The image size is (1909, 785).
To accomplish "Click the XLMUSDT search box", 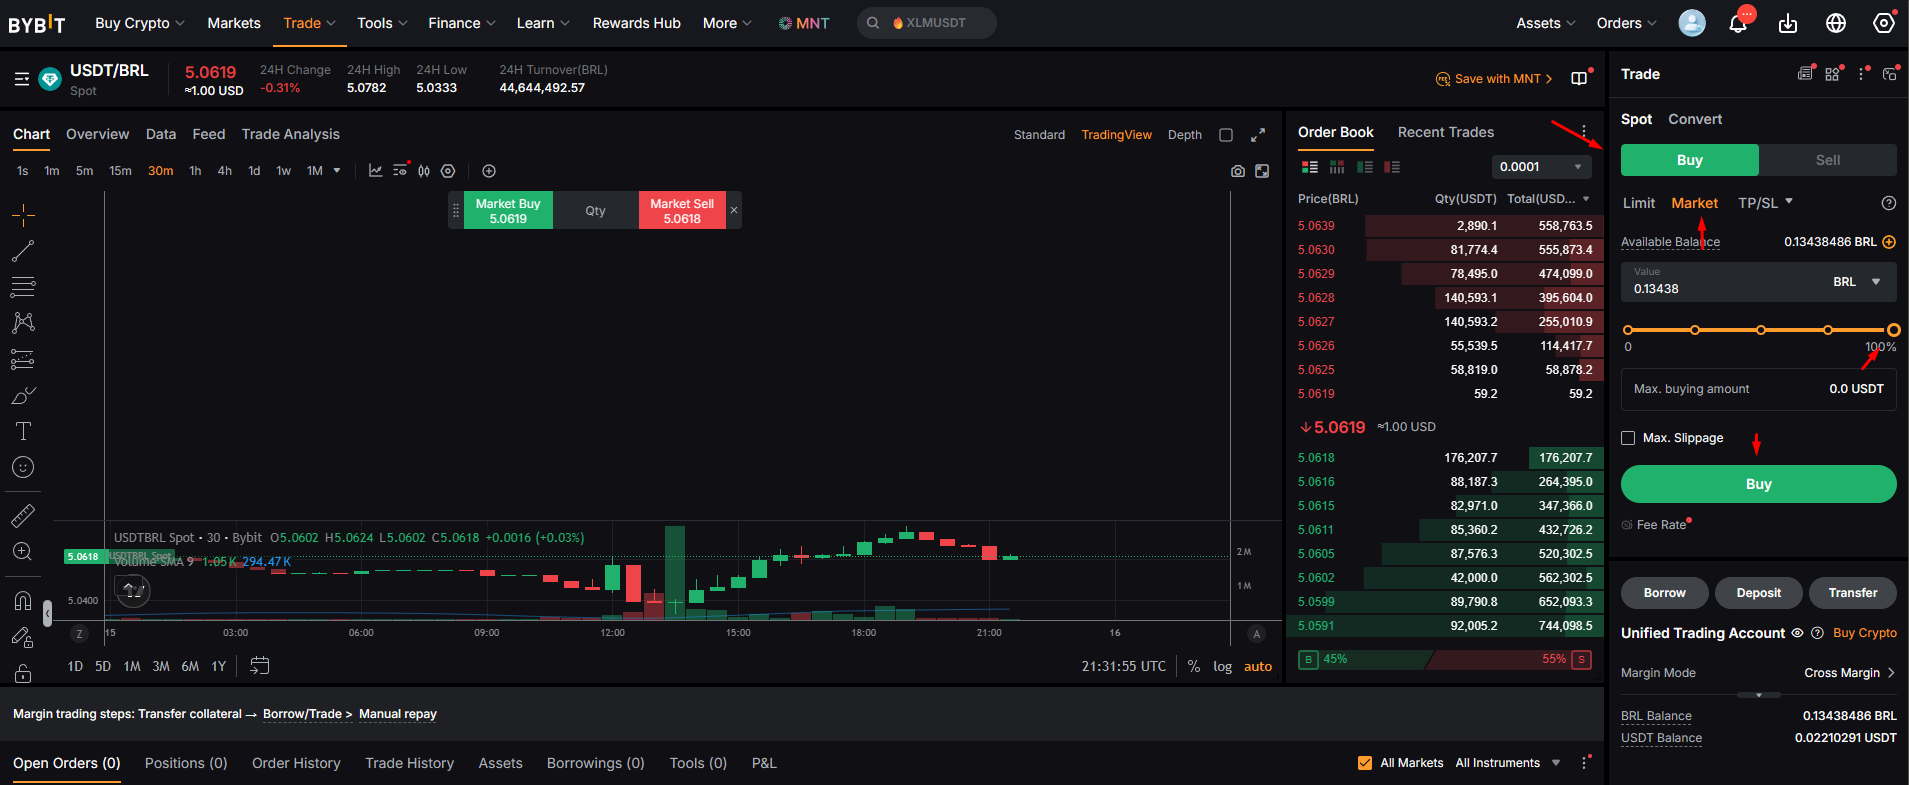I will [x=927, y=23].
